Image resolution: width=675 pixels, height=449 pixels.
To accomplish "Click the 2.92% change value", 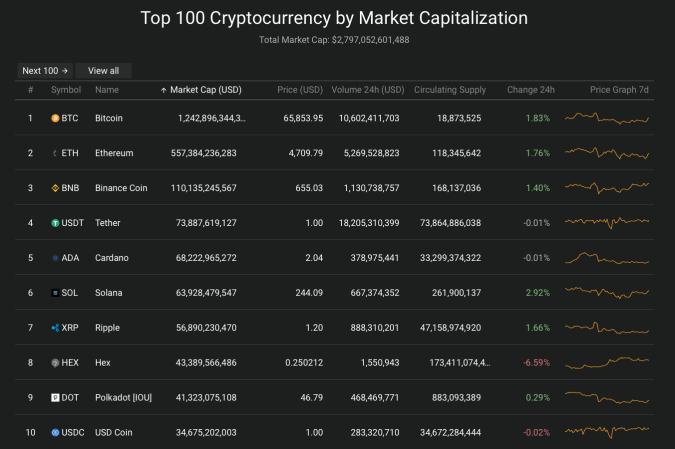I will click(538, 293).
